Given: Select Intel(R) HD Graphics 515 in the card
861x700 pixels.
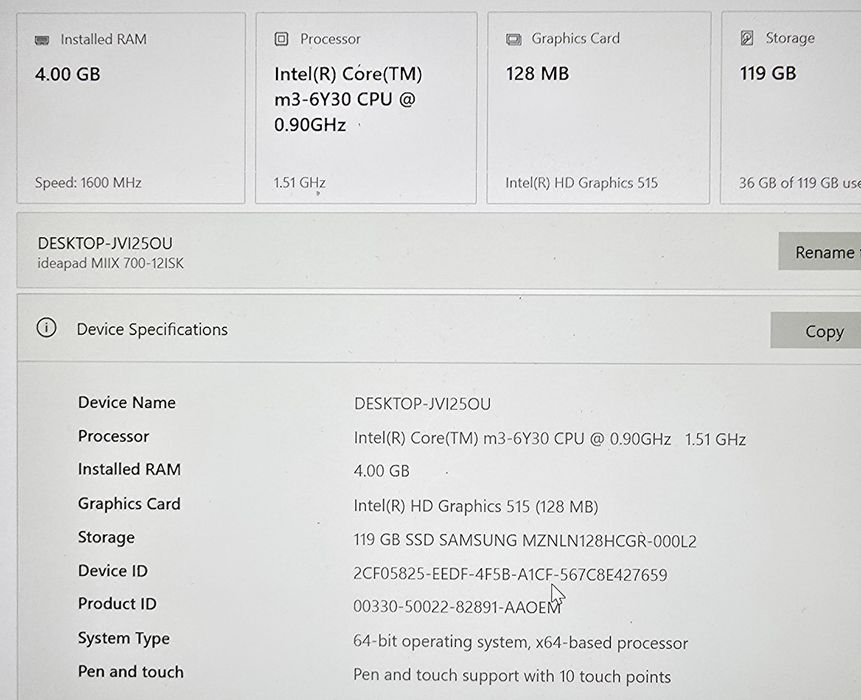Looking at the screenshot, I should tap(582, 183).
